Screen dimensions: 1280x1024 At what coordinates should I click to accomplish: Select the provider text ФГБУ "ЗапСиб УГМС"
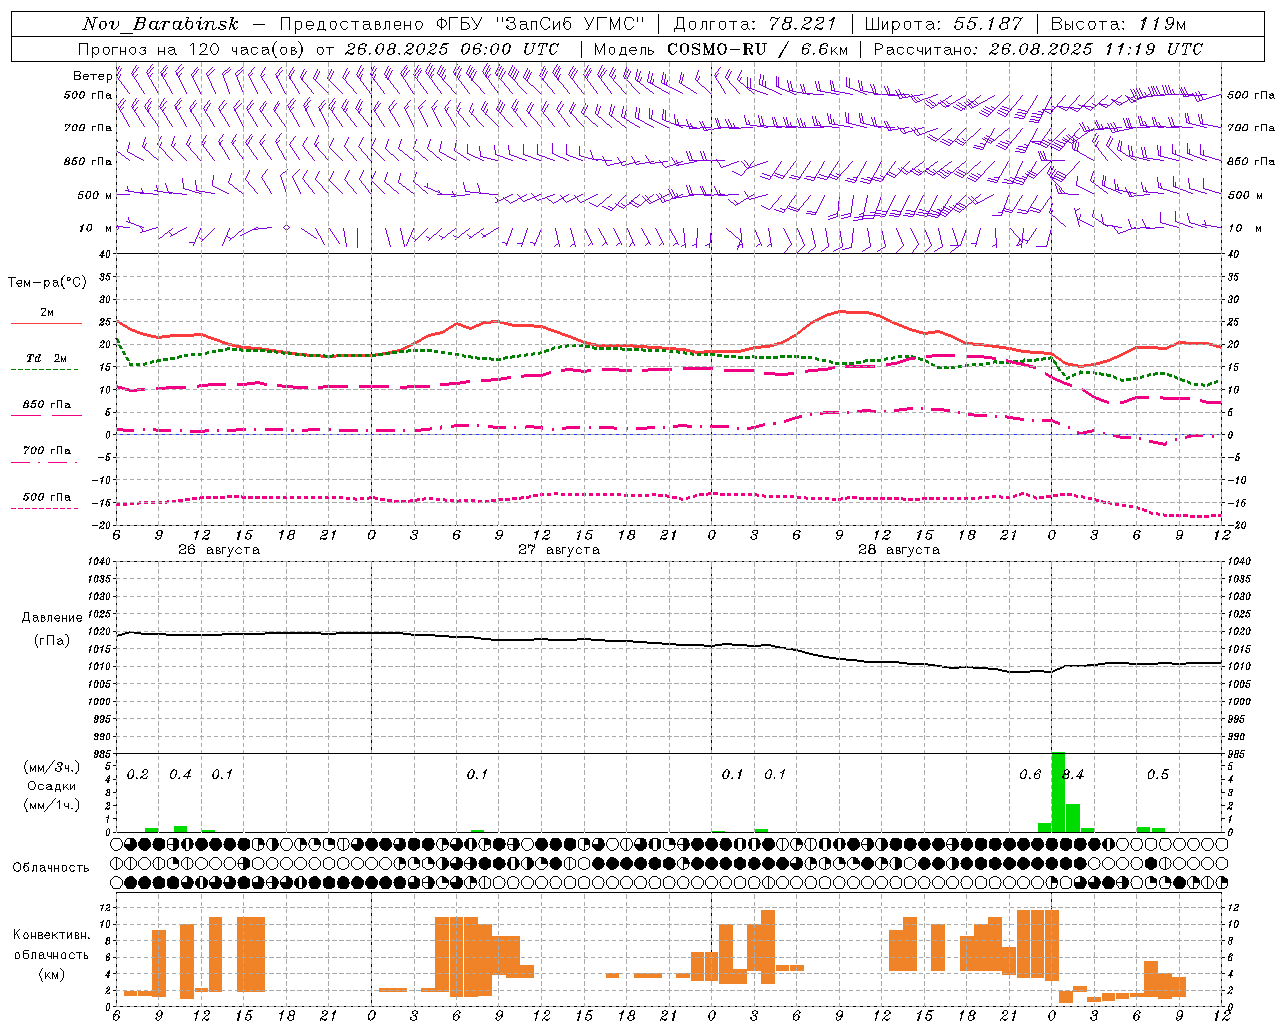(x=541, y=24)
